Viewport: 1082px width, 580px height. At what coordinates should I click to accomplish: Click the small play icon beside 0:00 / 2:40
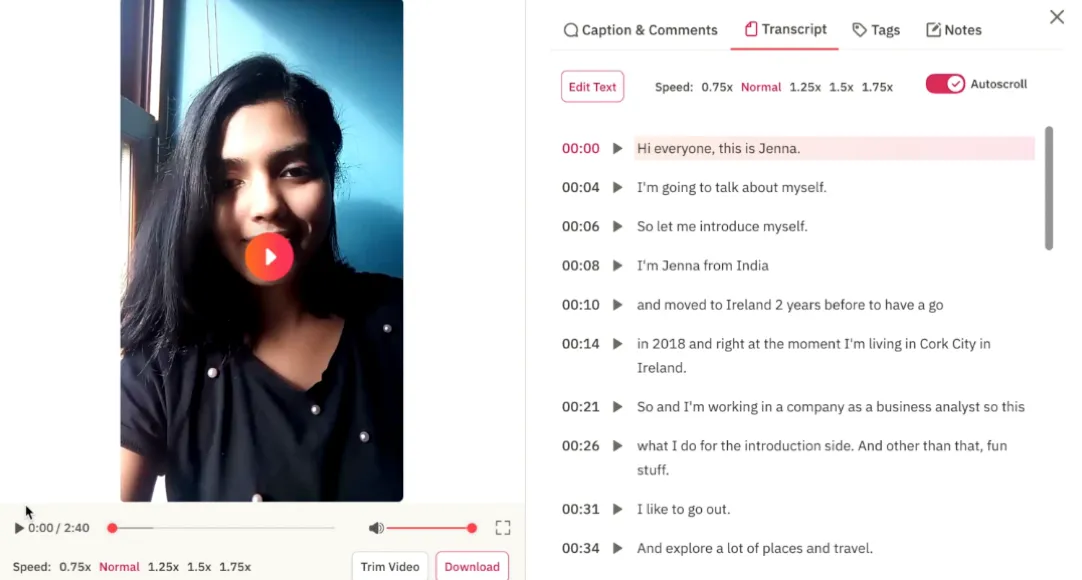(x=19, y=528)
